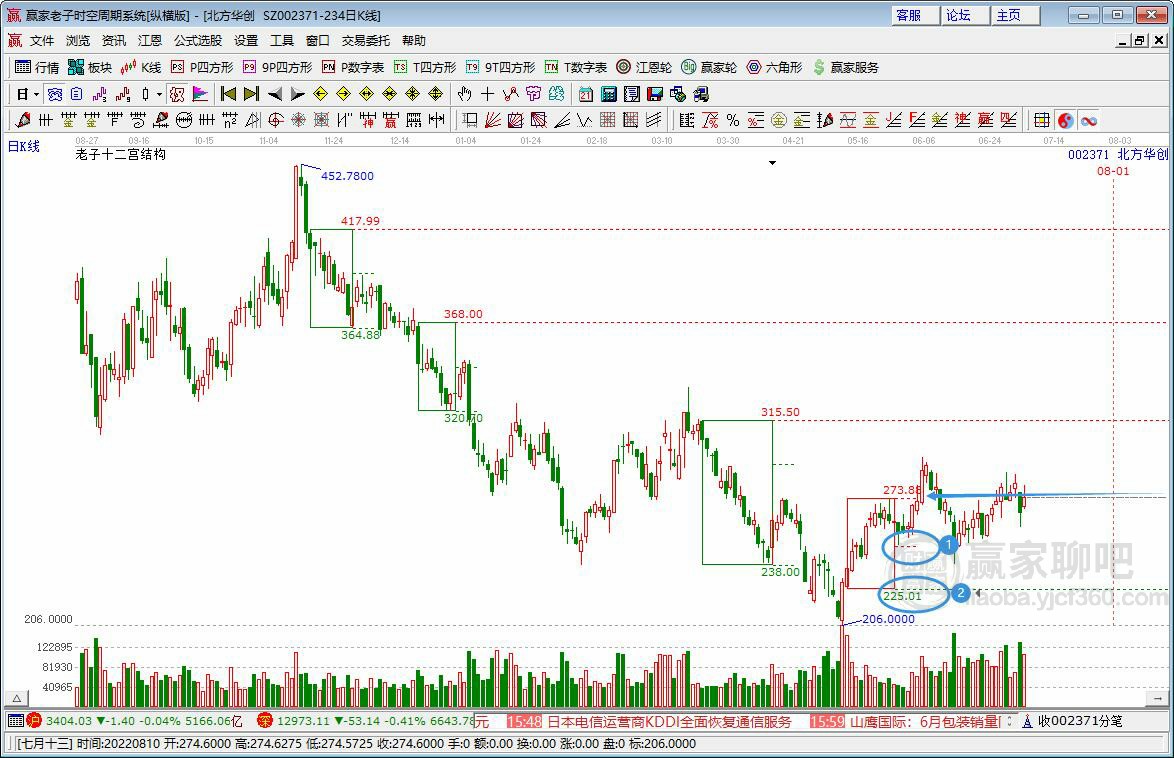Open the 赢家轮 wheel tool
The width and height of the screenshot is (1174, 758).
click(x=709, y=67)
